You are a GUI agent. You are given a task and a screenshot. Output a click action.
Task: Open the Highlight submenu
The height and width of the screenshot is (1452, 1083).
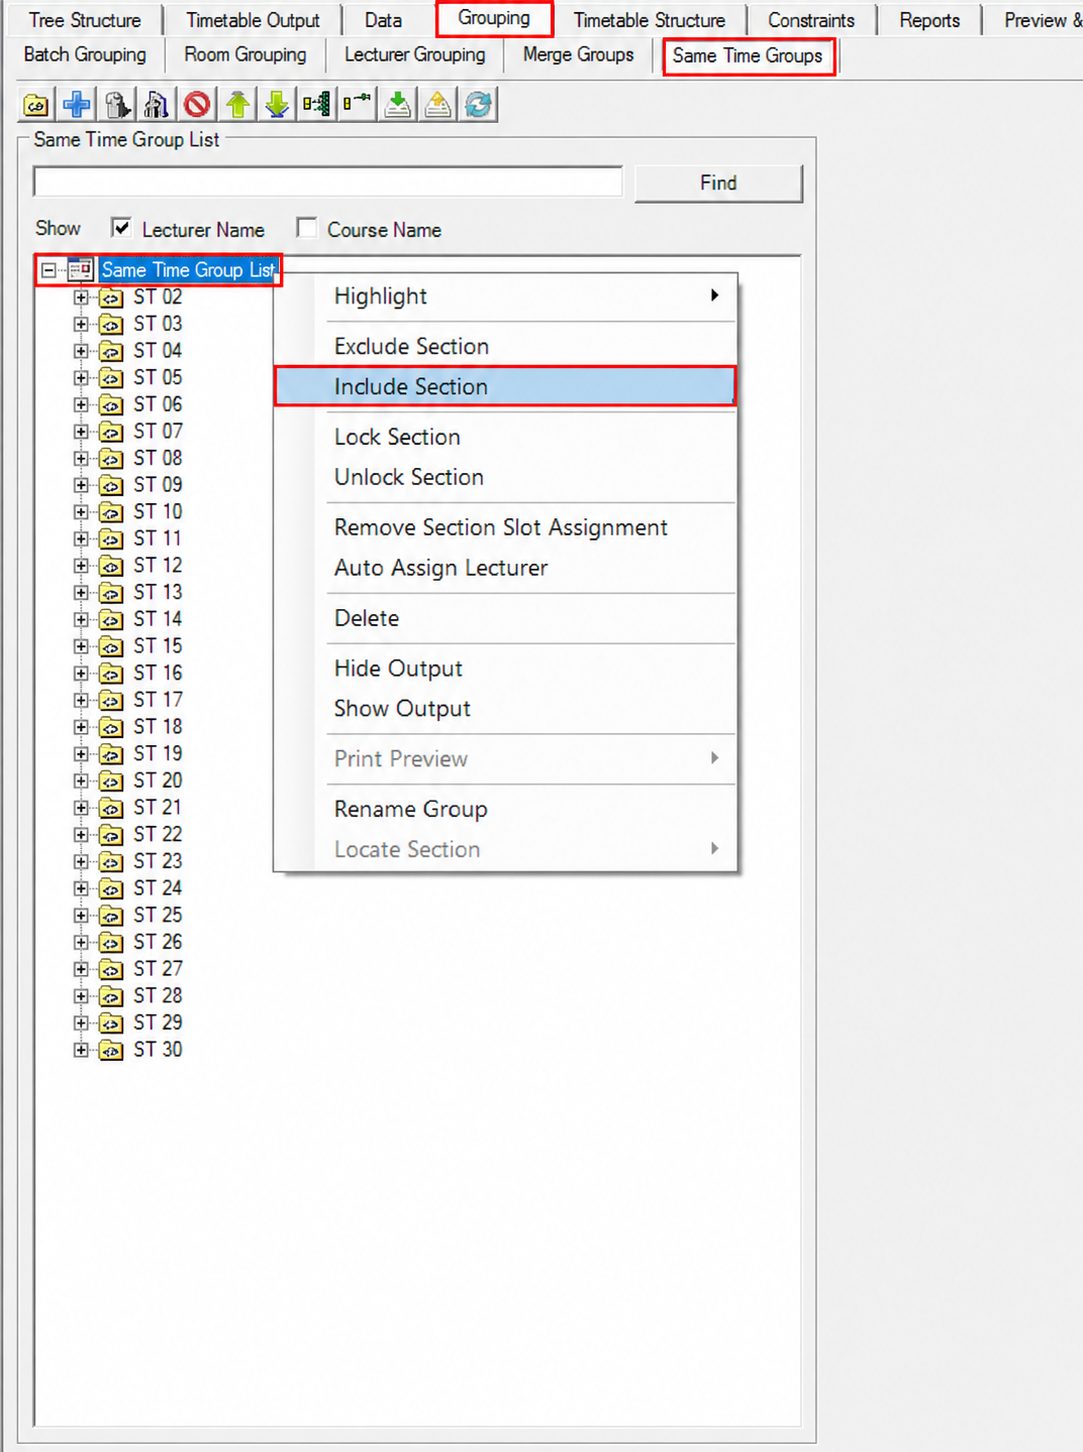pyautogui.click(x=505, y=296)
